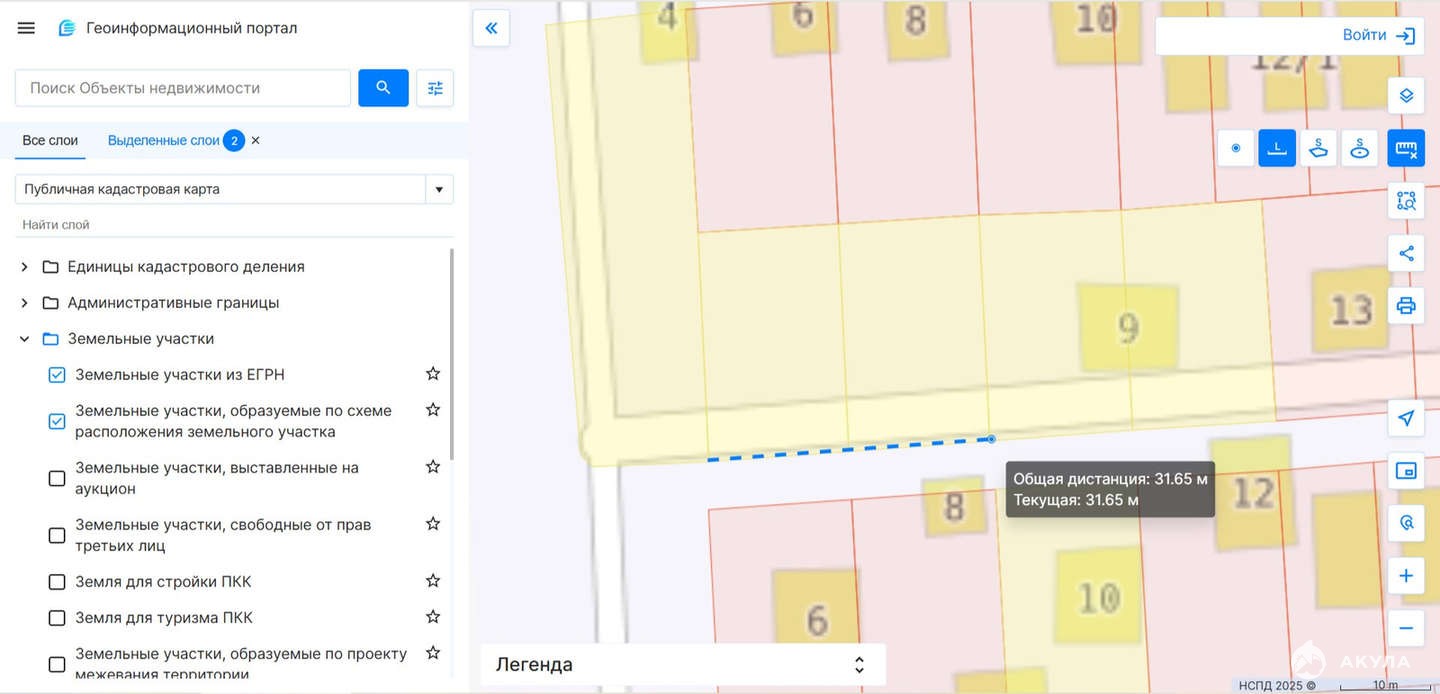The image size is (1440, 694).
Task: Click the Поиск Объекты недвижимости search field
Action: (x=183, y=88)
